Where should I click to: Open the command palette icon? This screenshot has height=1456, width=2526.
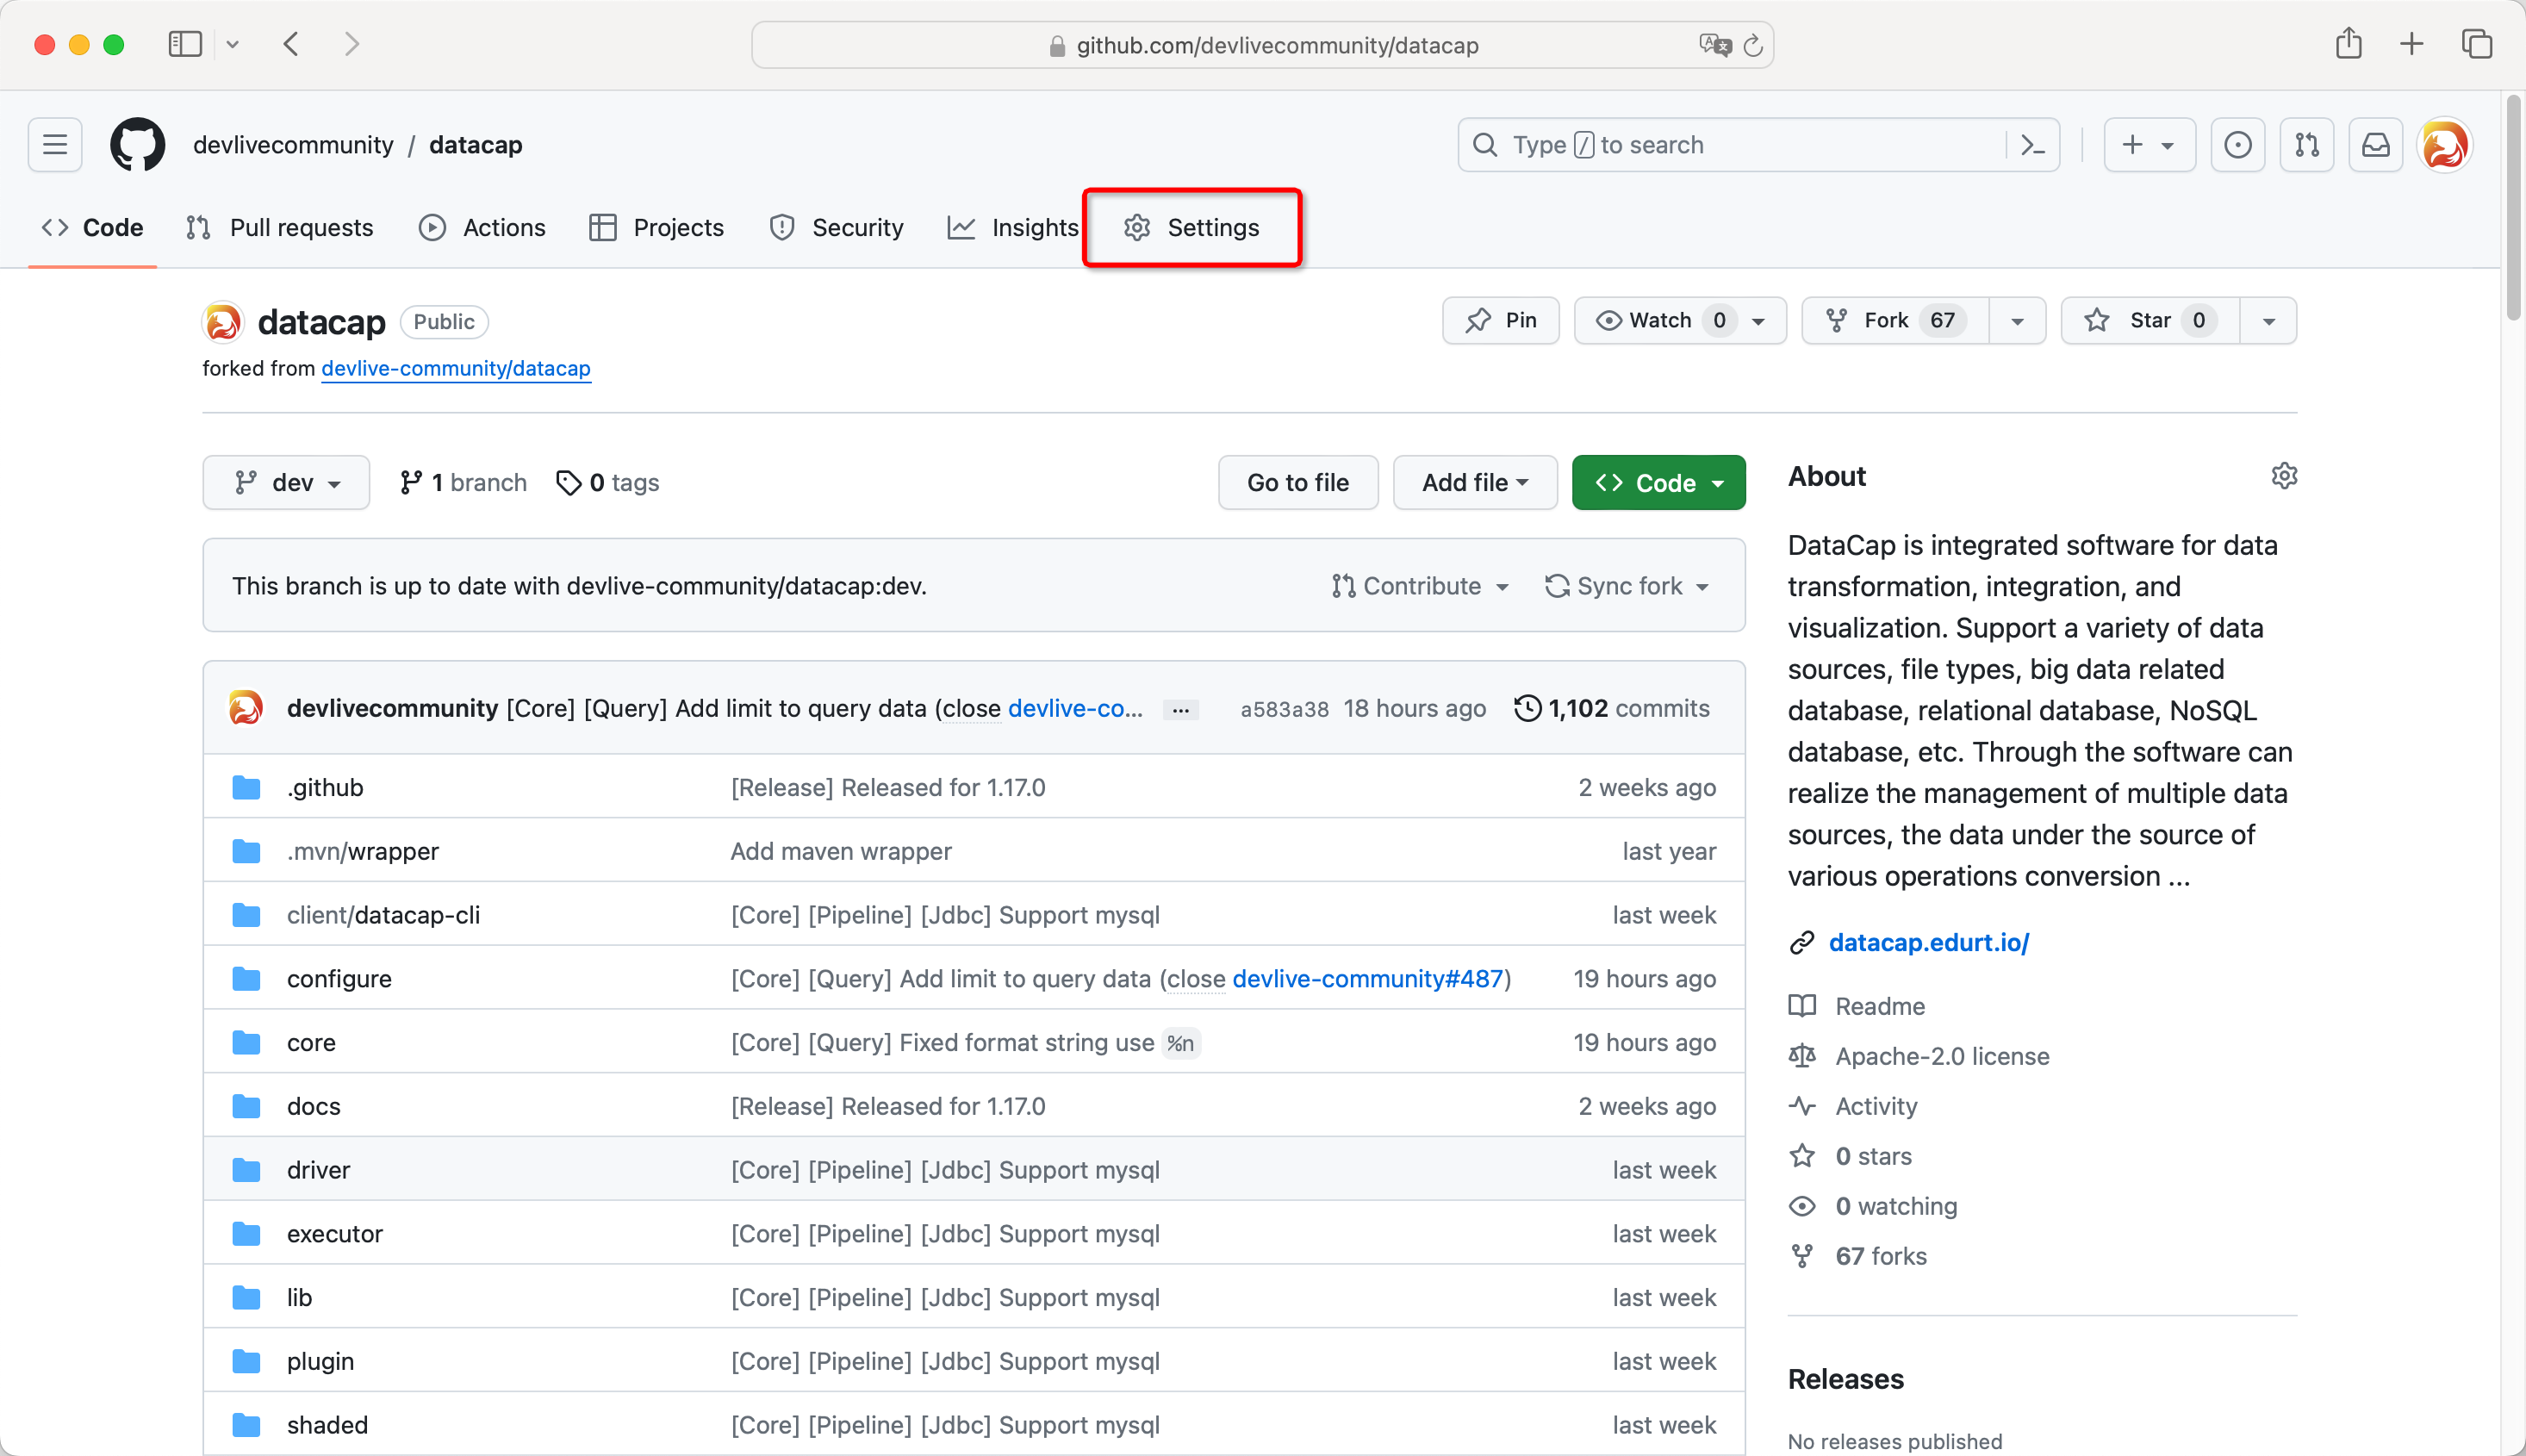coord(2032,145)
